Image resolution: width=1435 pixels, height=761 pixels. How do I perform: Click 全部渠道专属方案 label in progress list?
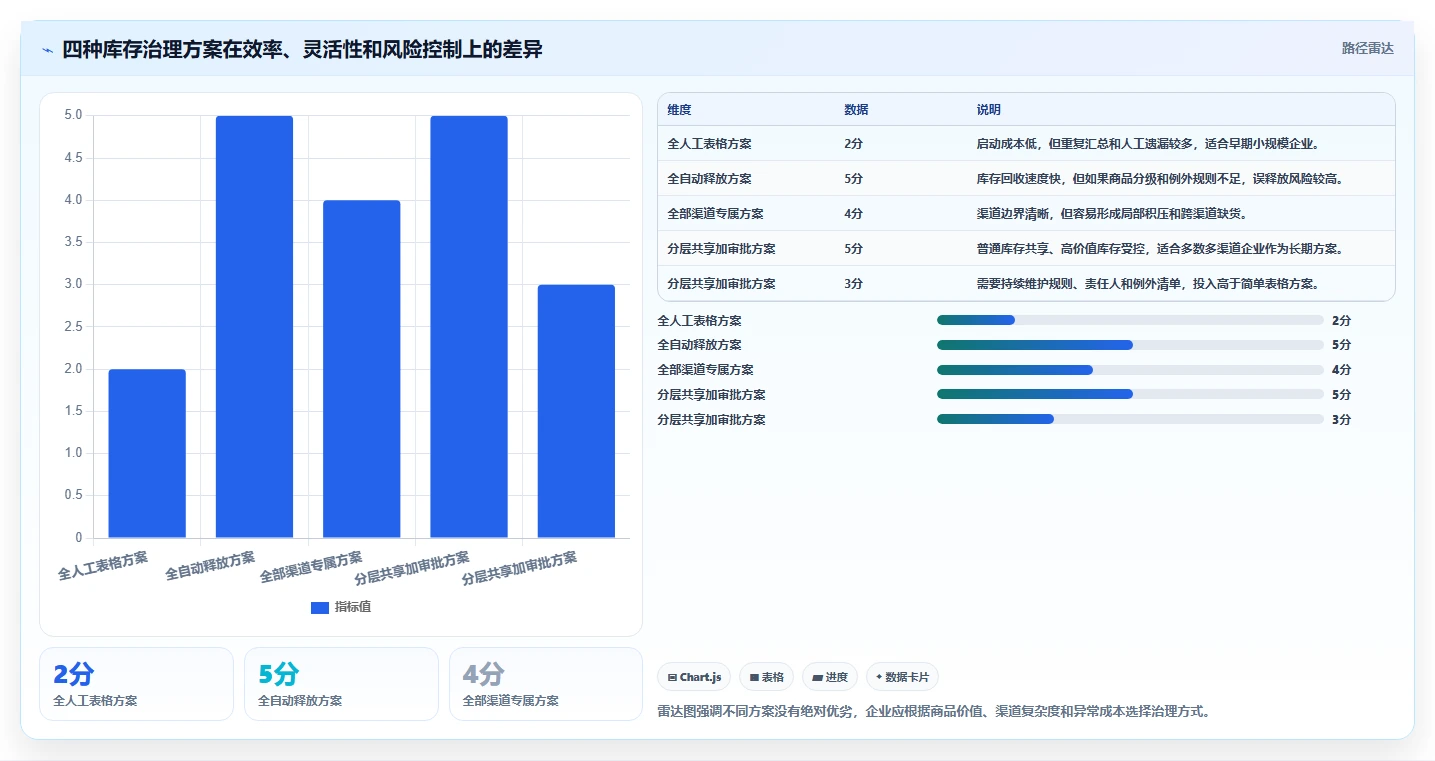[x=705, y=370]
